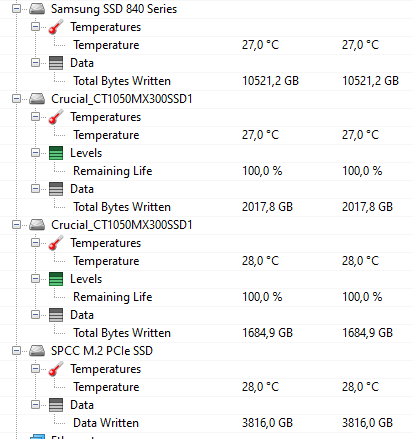This screenshot has height=439, width=413.
Task: Select Remaining Life row of the Crucial with 1684,9 GB written
Action: (x=206, y=297)
